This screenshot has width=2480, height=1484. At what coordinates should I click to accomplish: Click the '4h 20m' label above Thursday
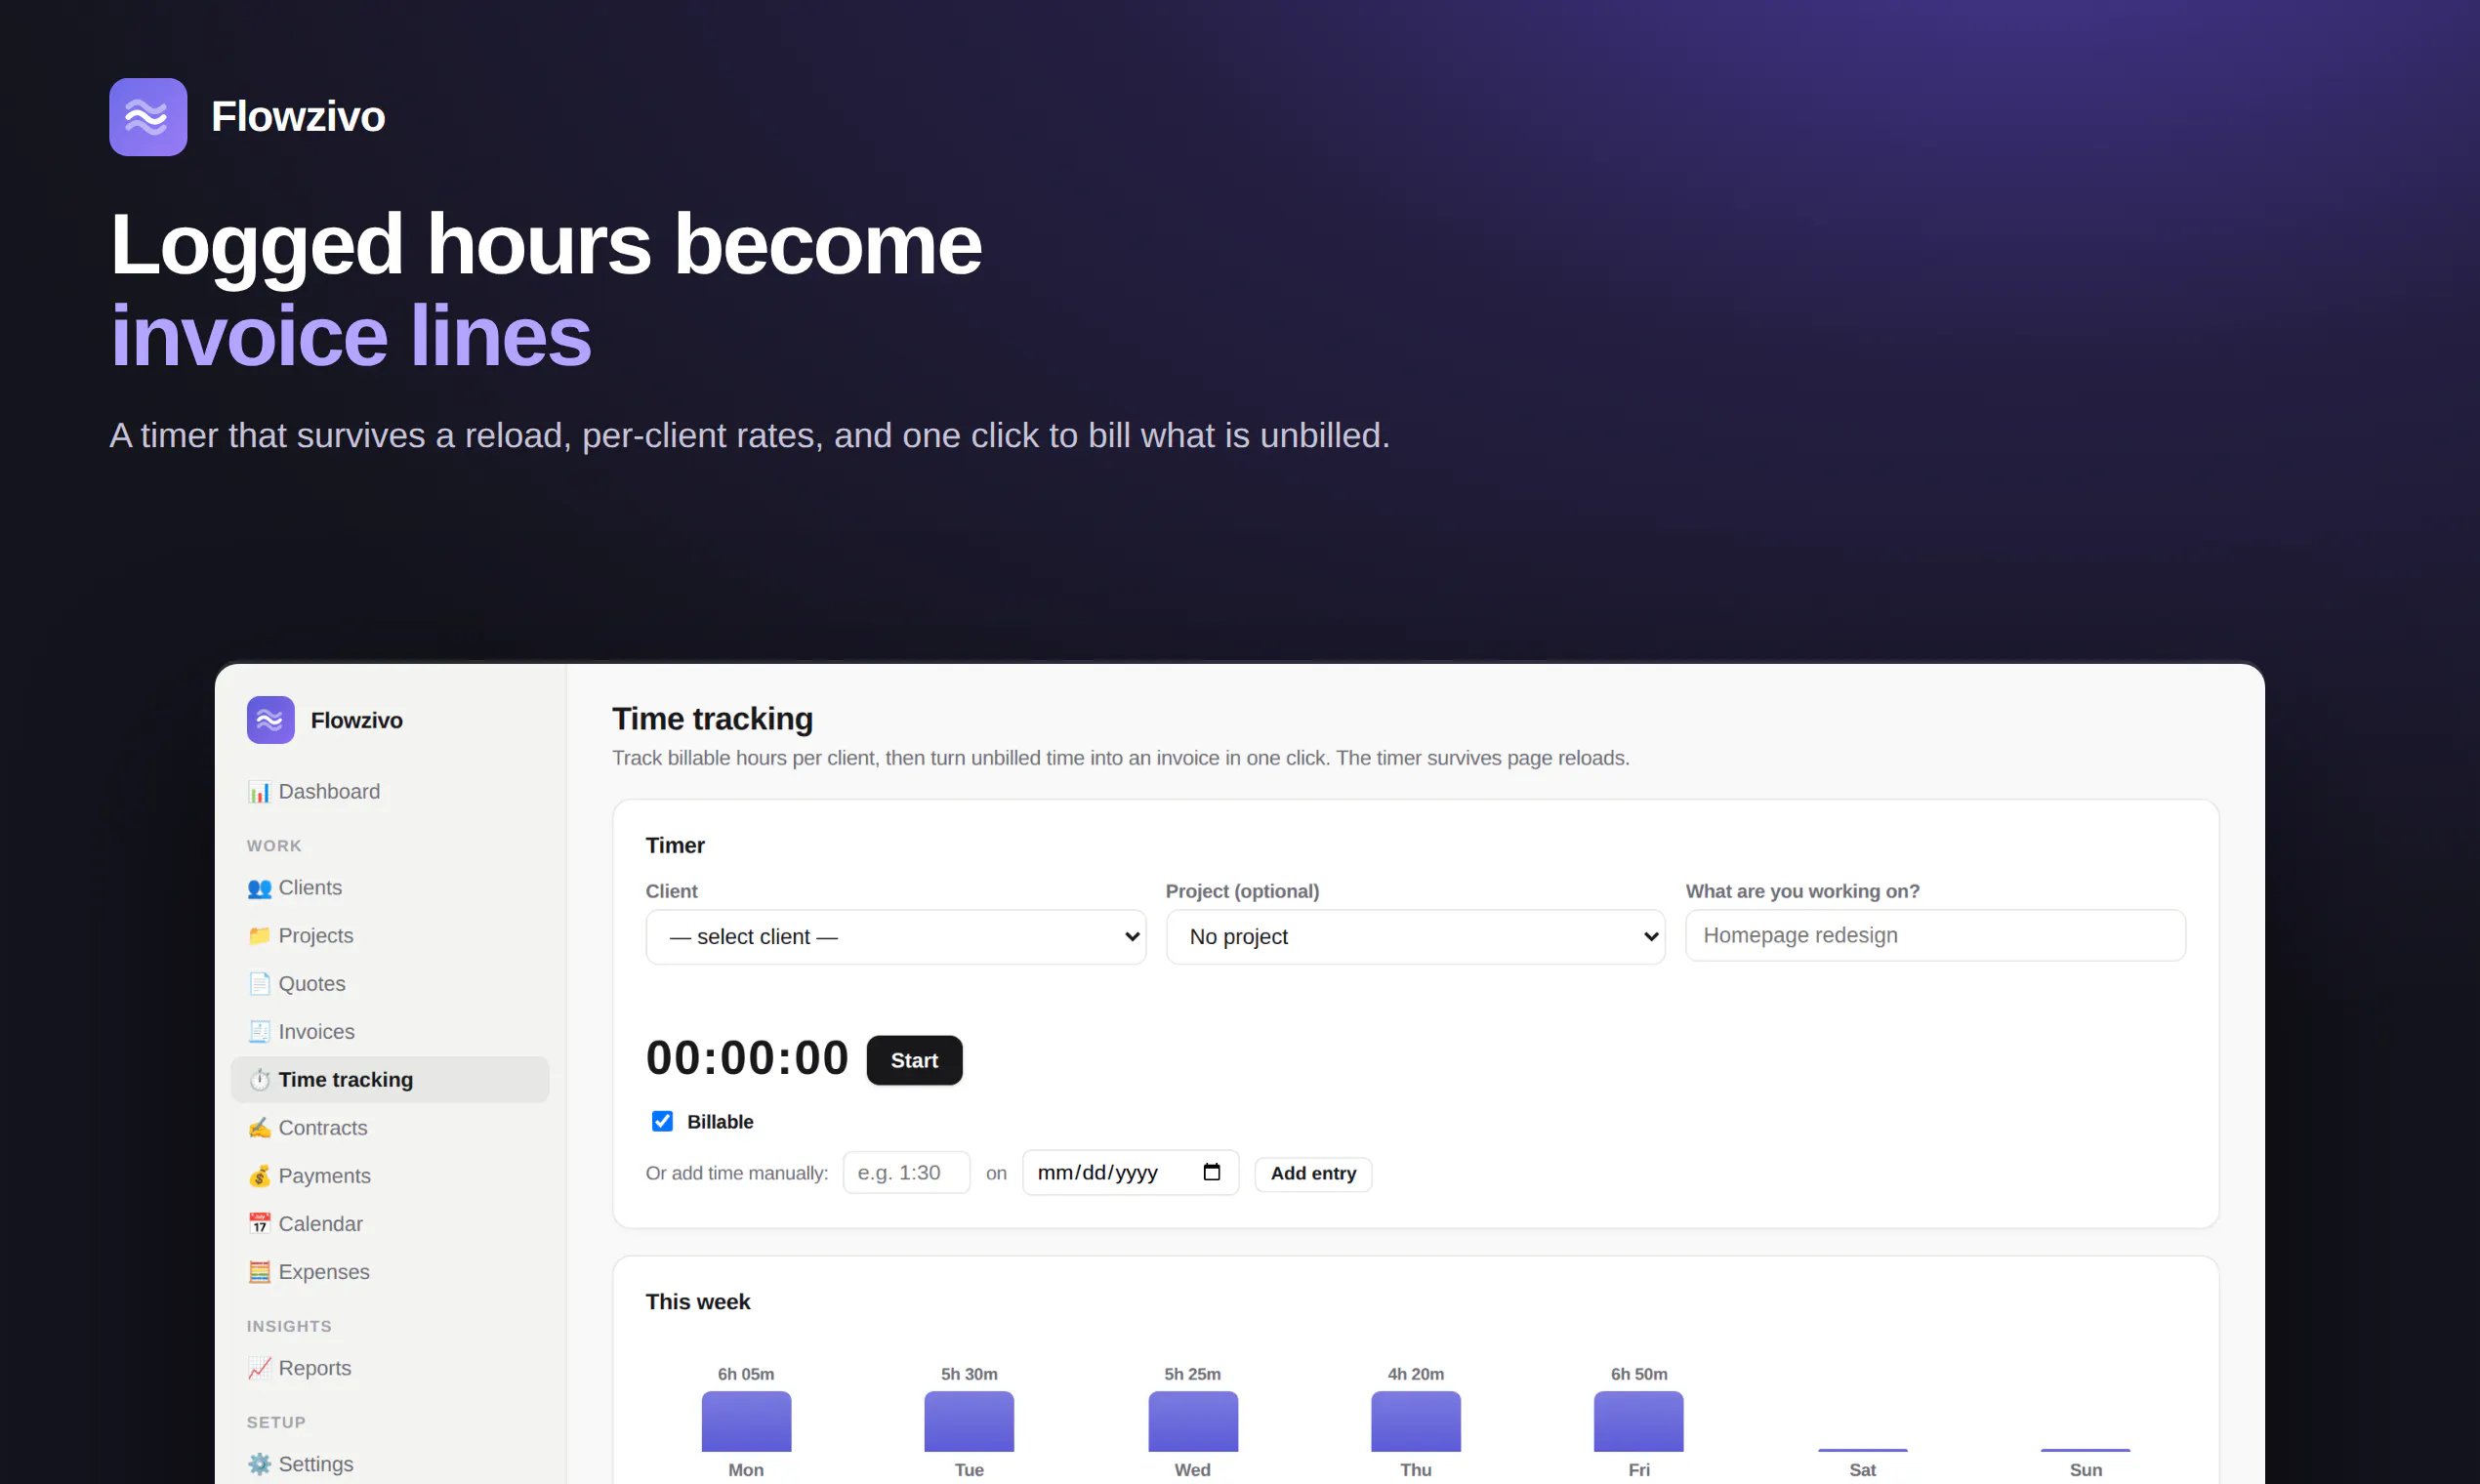point(1416,1374)
